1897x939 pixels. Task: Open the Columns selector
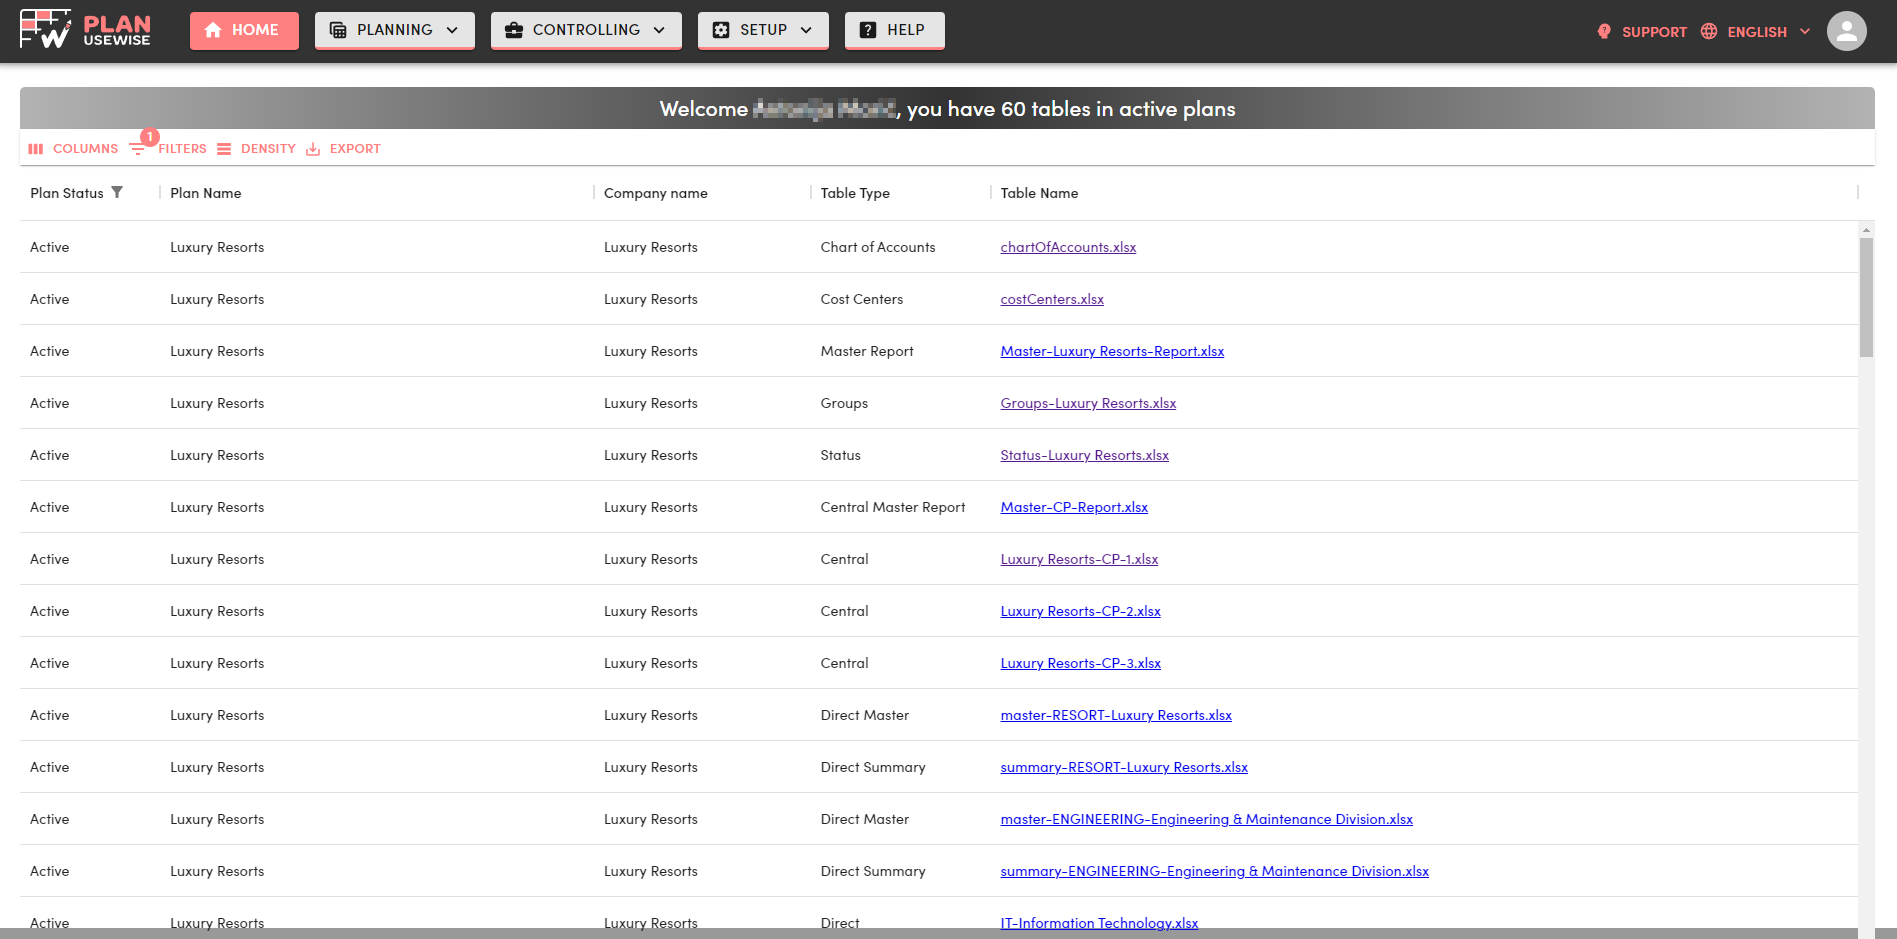click(73, 149)
